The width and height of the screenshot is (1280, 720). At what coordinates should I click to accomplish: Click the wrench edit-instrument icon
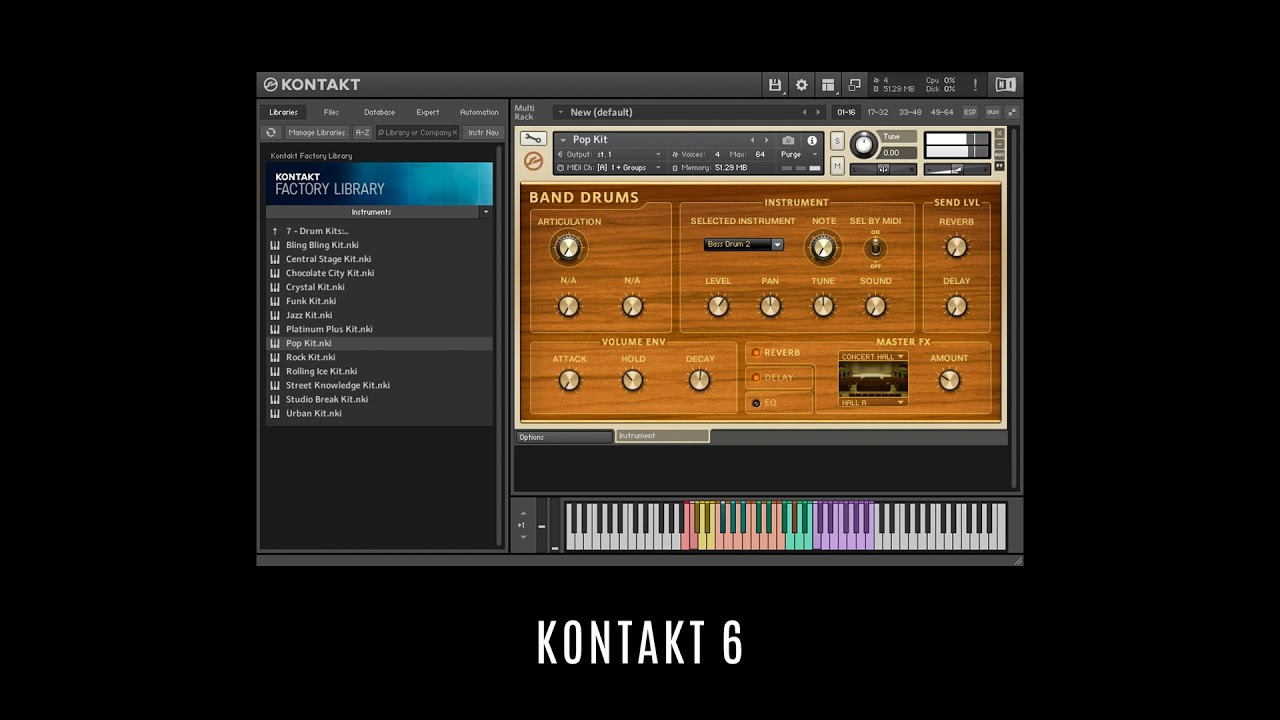pos(534,139)
